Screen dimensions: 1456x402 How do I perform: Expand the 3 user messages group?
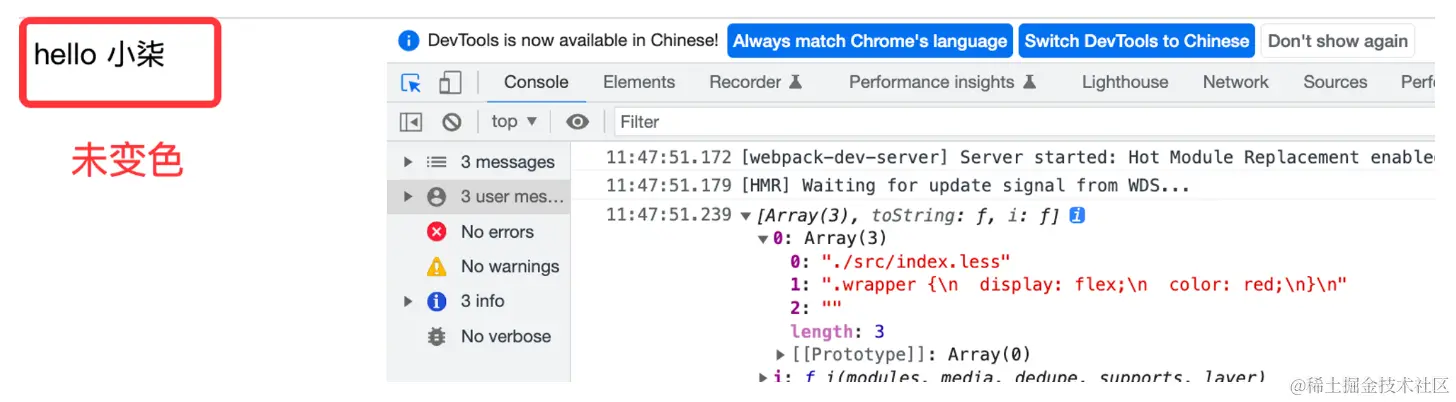point(408,197)
